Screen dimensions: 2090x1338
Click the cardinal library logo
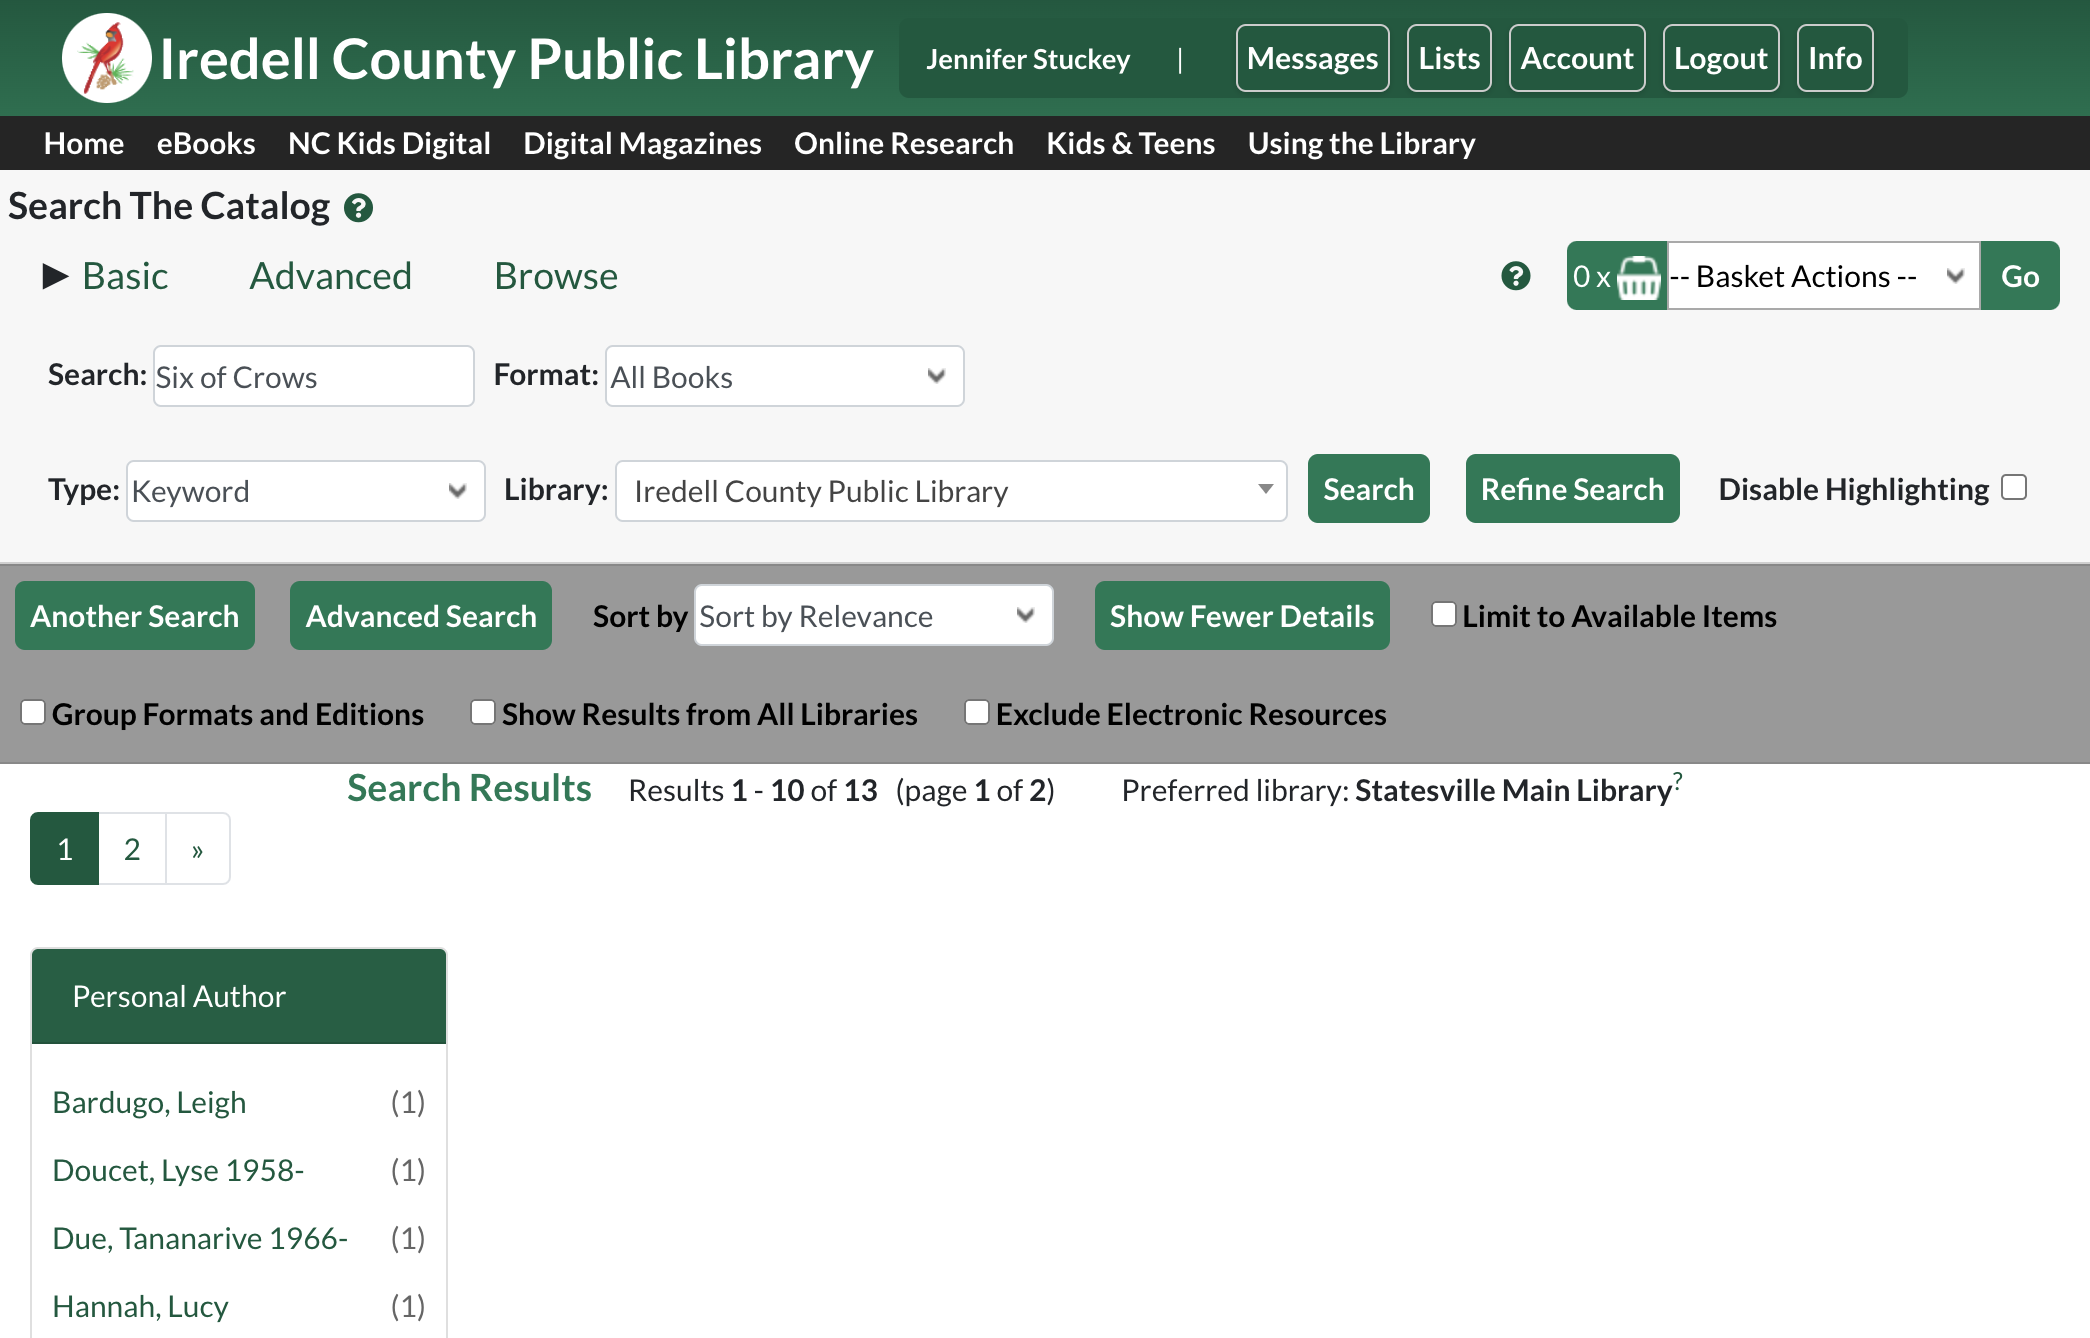(x=106, y=58)
